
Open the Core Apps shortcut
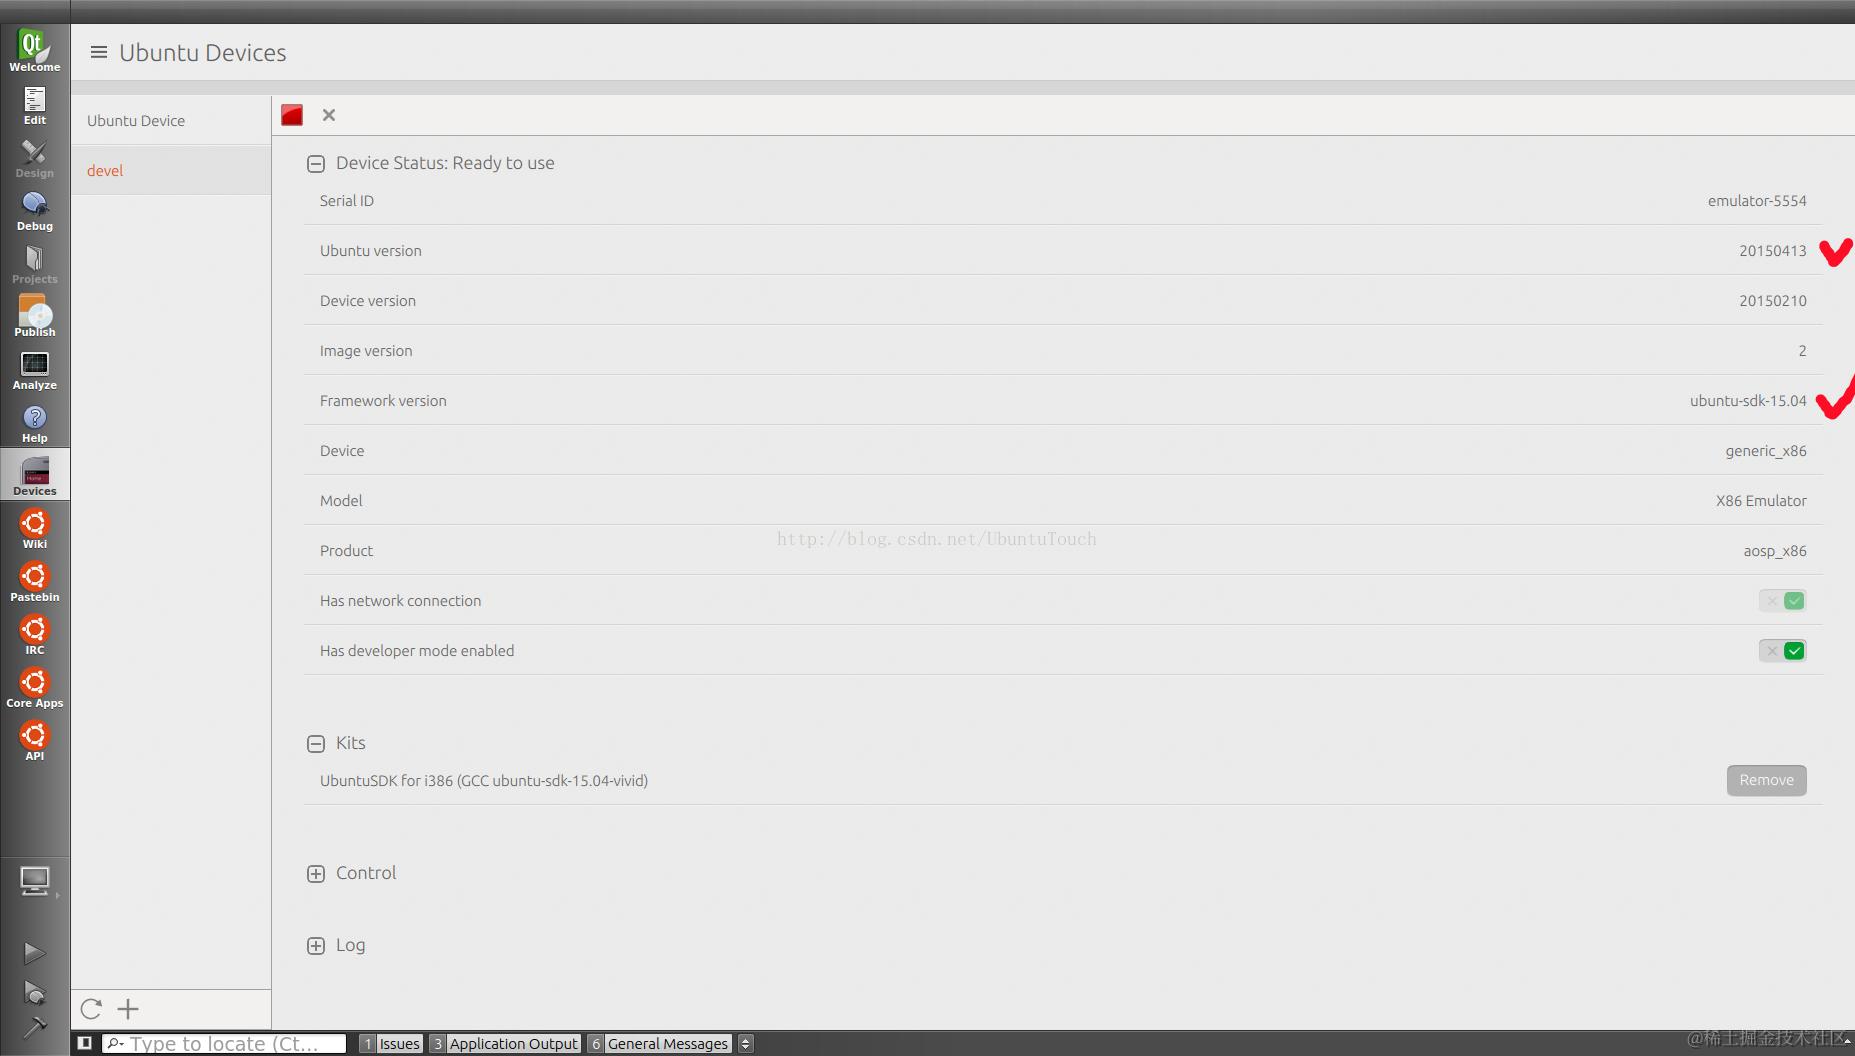tap(34, 688)
